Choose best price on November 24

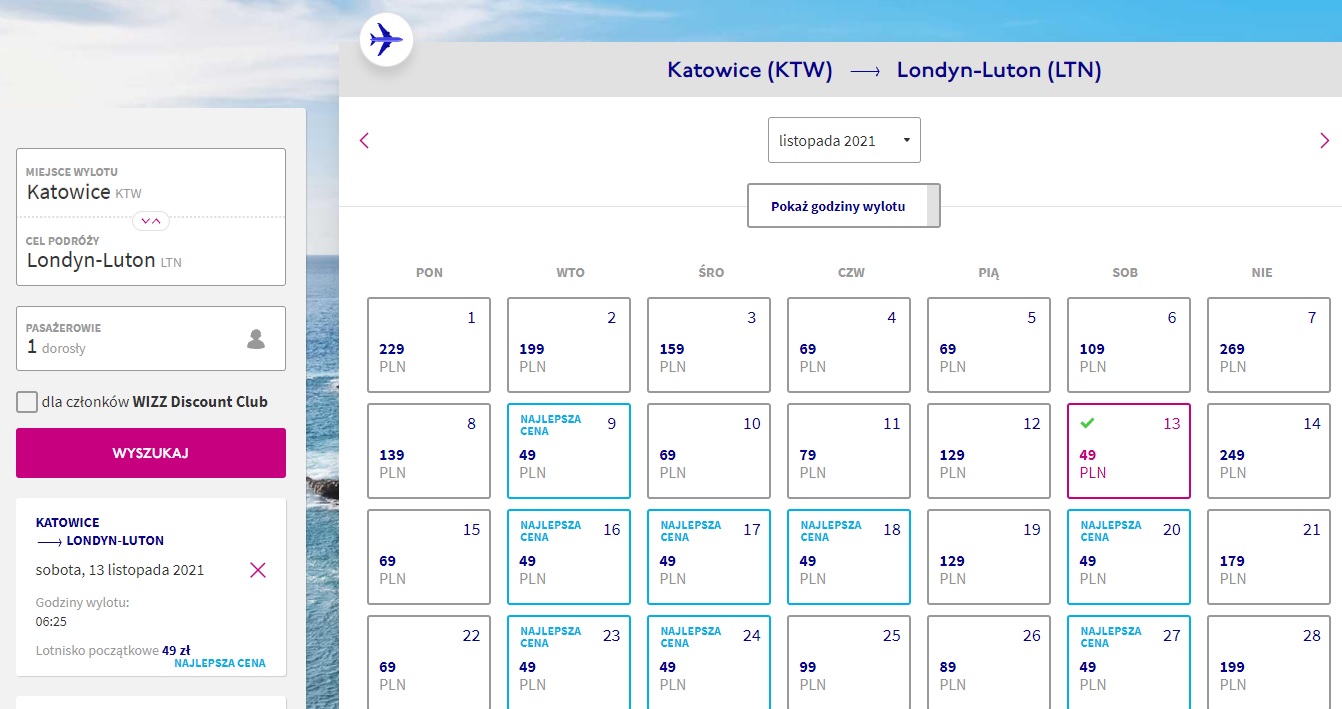point(709,662)
